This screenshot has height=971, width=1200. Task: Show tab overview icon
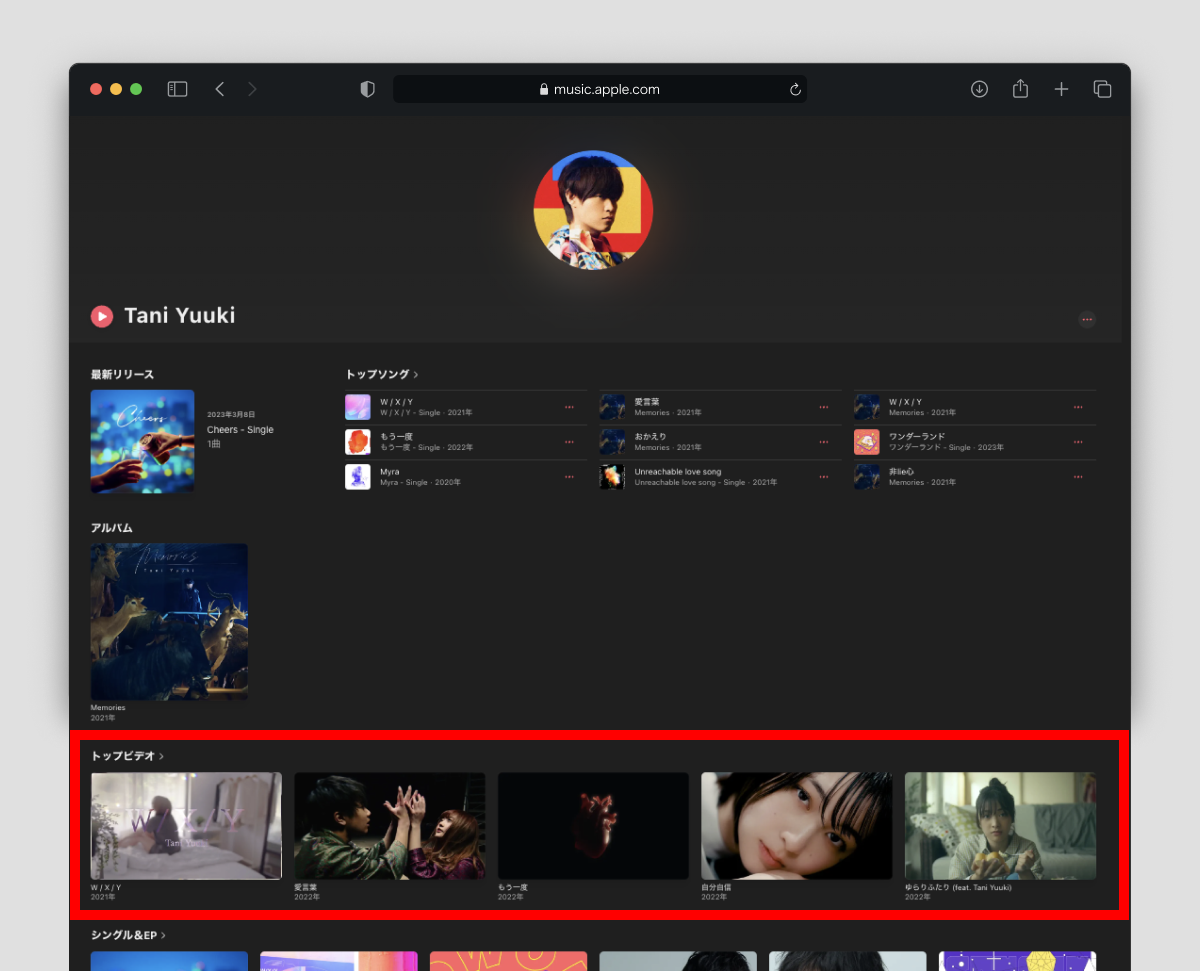1102,89
